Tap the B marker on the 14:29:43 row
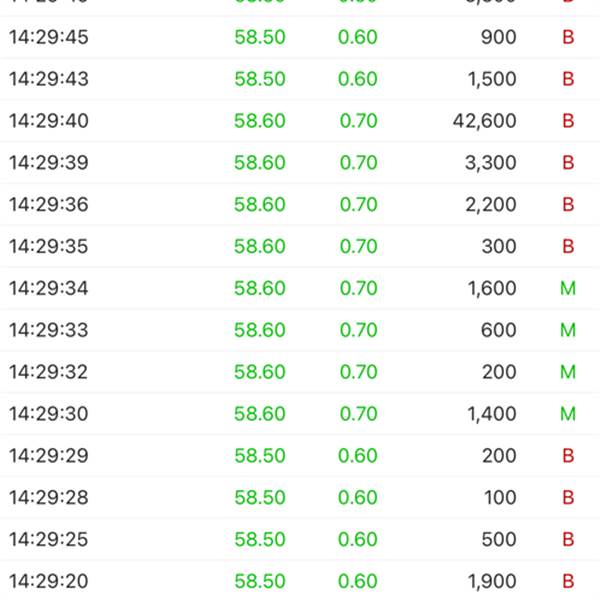The image size is (600, 600). click(x=568, y=79)
